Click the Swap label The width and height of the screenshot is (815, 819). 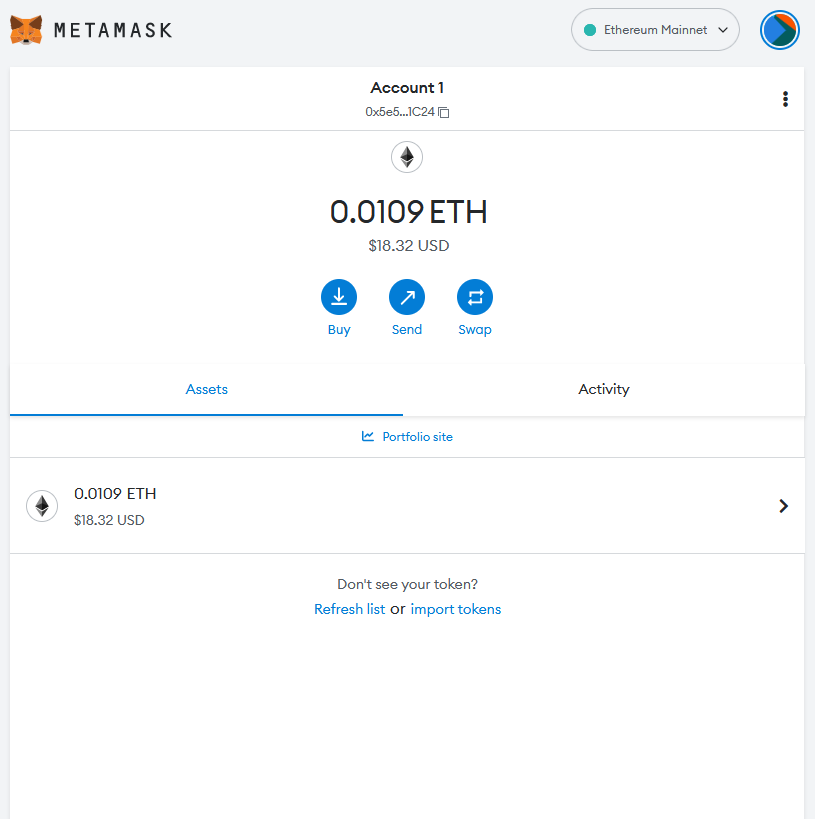475,330
